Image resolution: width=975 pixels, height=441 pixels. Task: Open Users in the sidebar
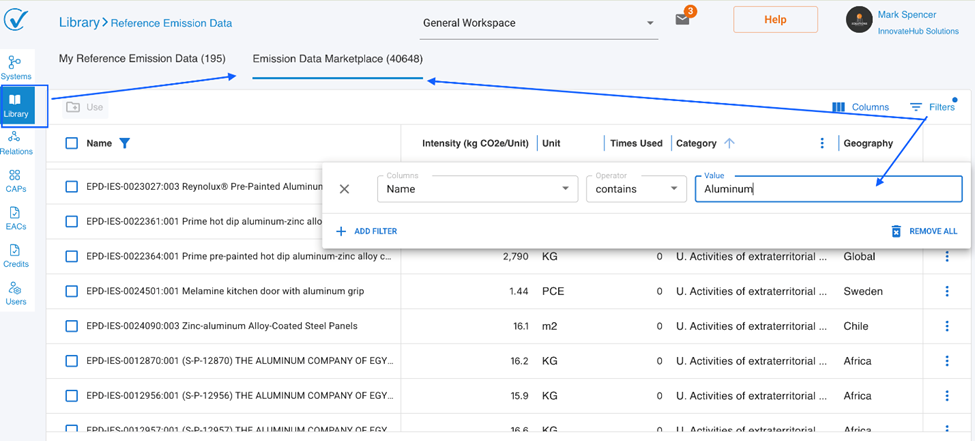coord(16,292)
